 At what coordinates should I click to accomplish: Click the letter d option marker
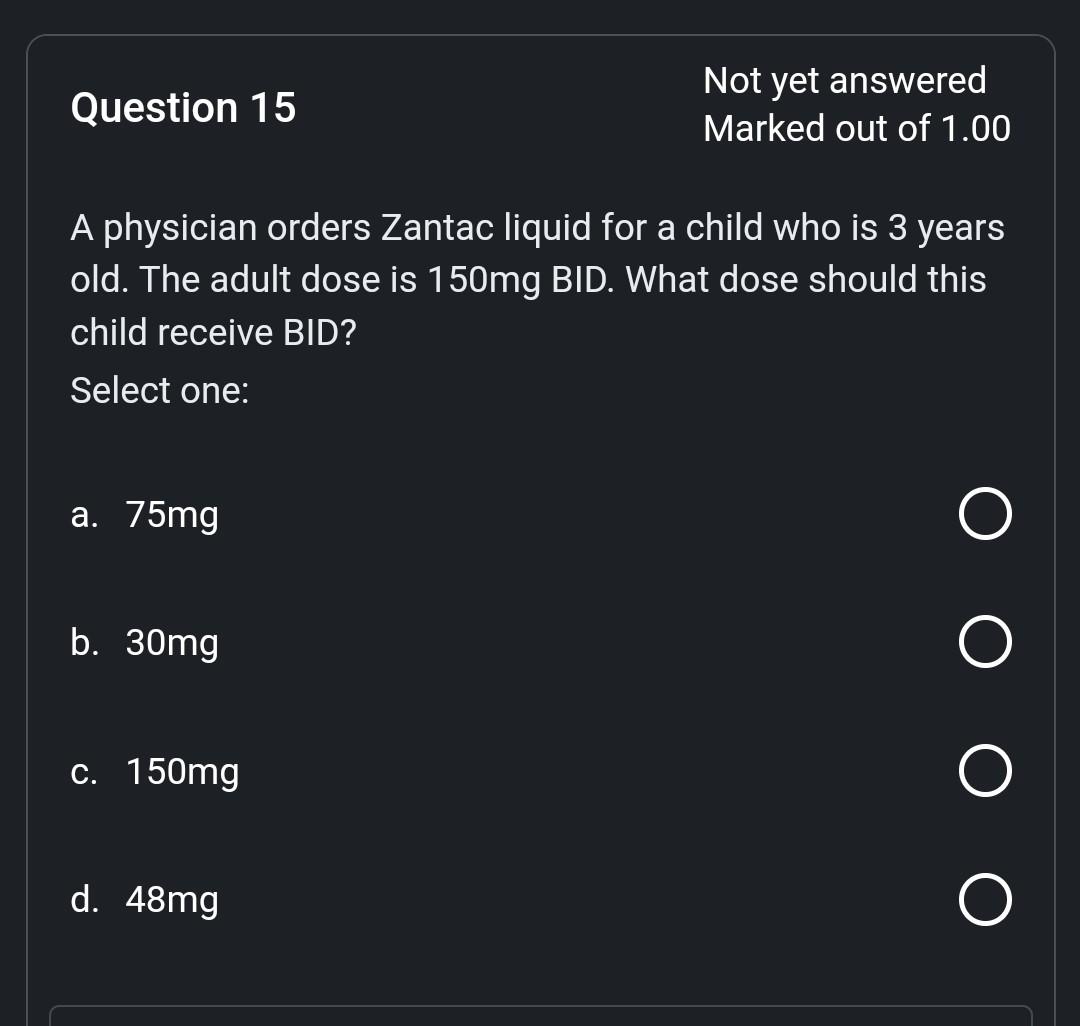(84, 899)
